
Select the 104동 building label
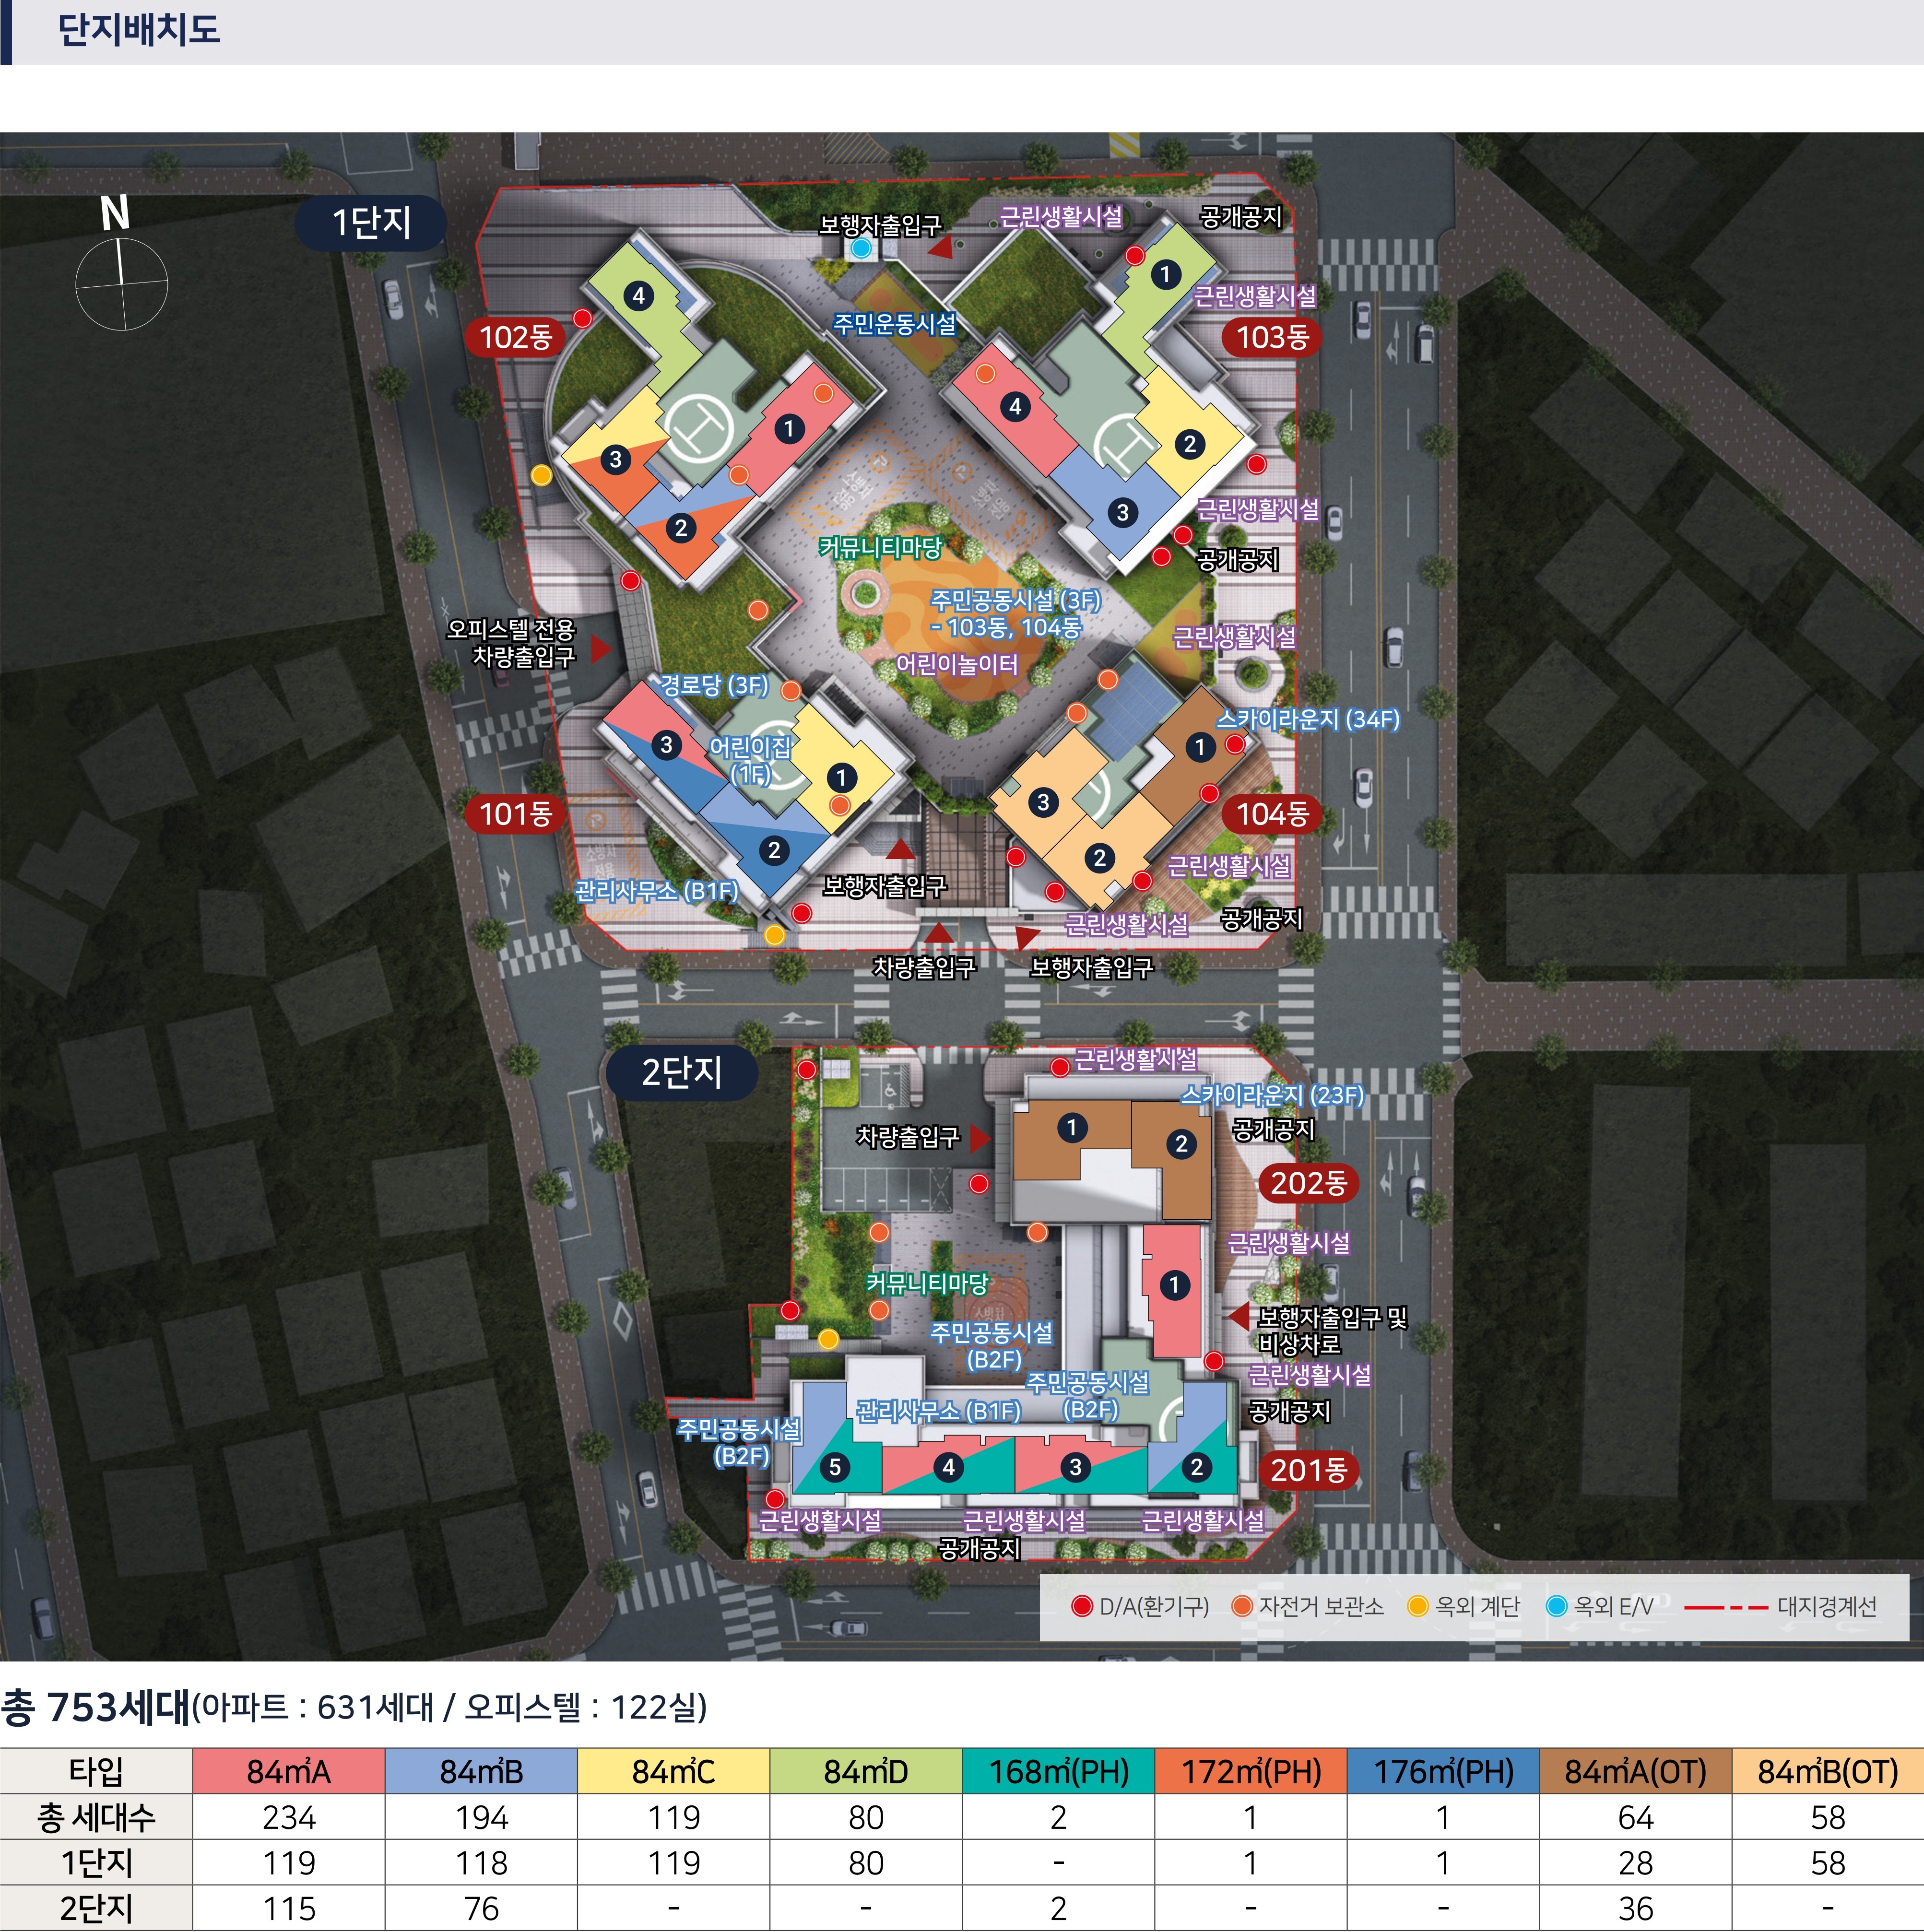pos(1272,814)
